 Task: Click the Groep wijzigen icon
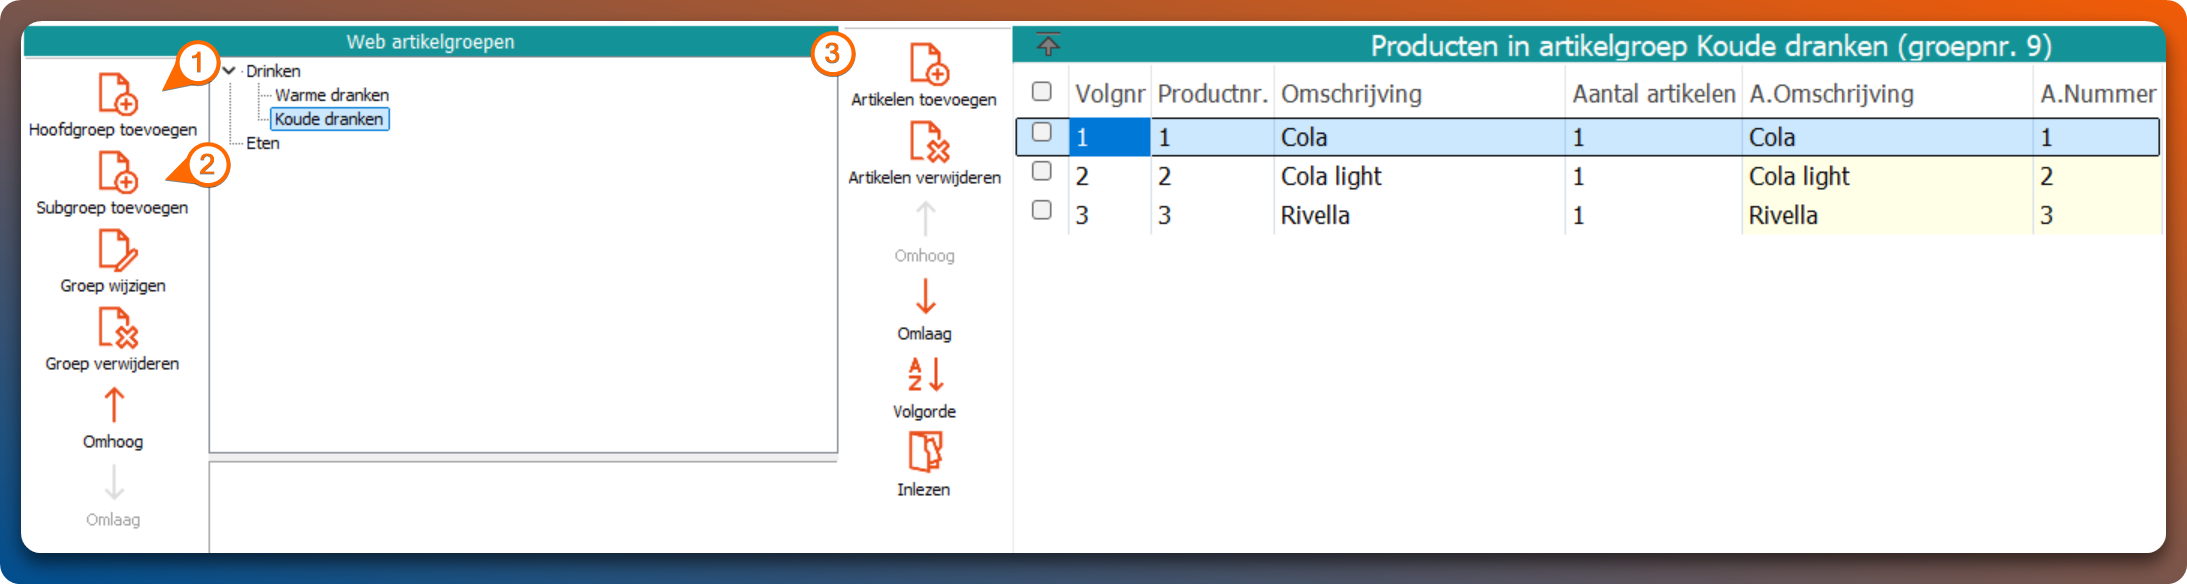[x=117, y=250]
